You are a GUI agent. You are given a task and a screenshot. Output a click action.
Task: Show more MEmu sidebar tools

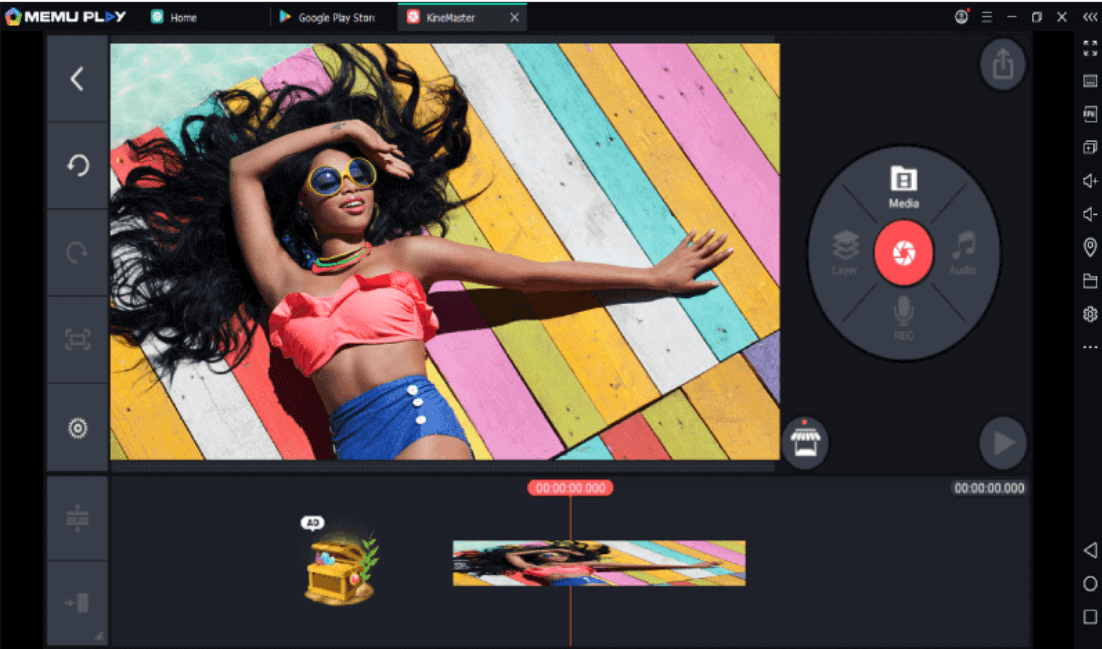click(1090, 347)
